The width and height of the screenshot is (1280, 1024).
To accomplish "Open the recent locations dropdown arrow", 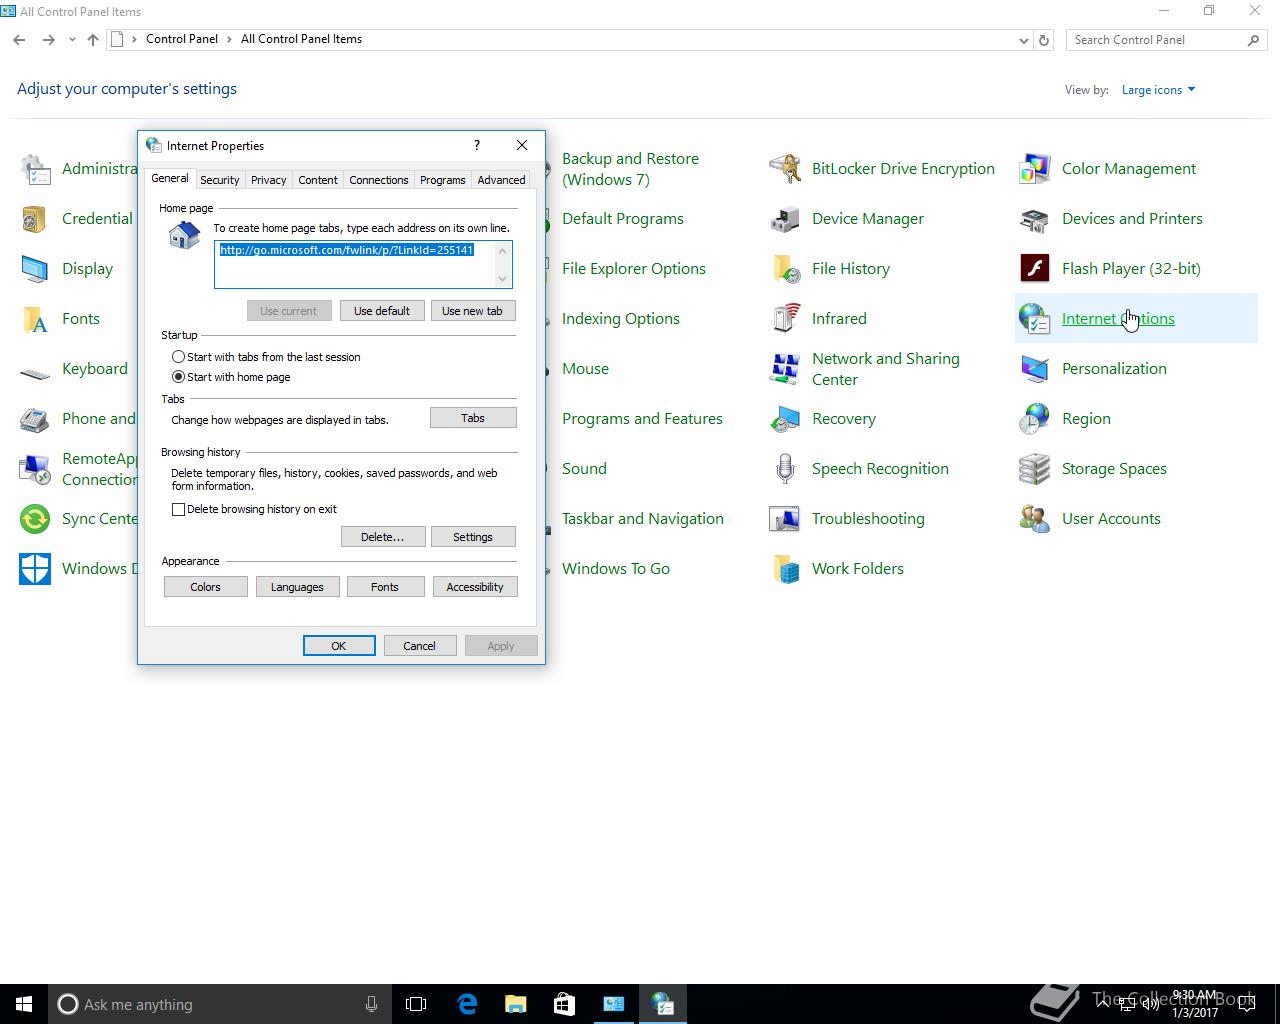I will pyautogui.click(x=72, y=40).
